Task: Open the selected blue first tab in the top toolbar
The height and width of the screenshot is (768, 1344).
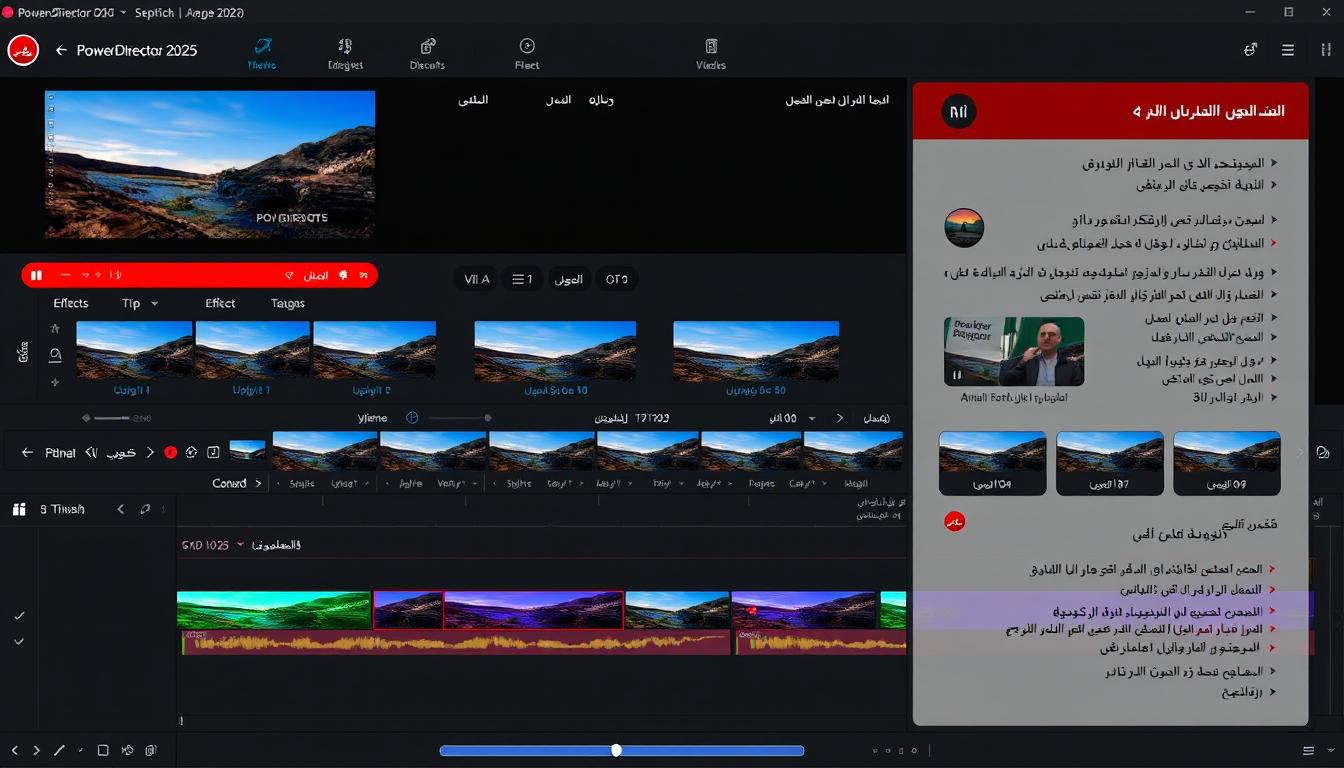Action: [262, 54]
